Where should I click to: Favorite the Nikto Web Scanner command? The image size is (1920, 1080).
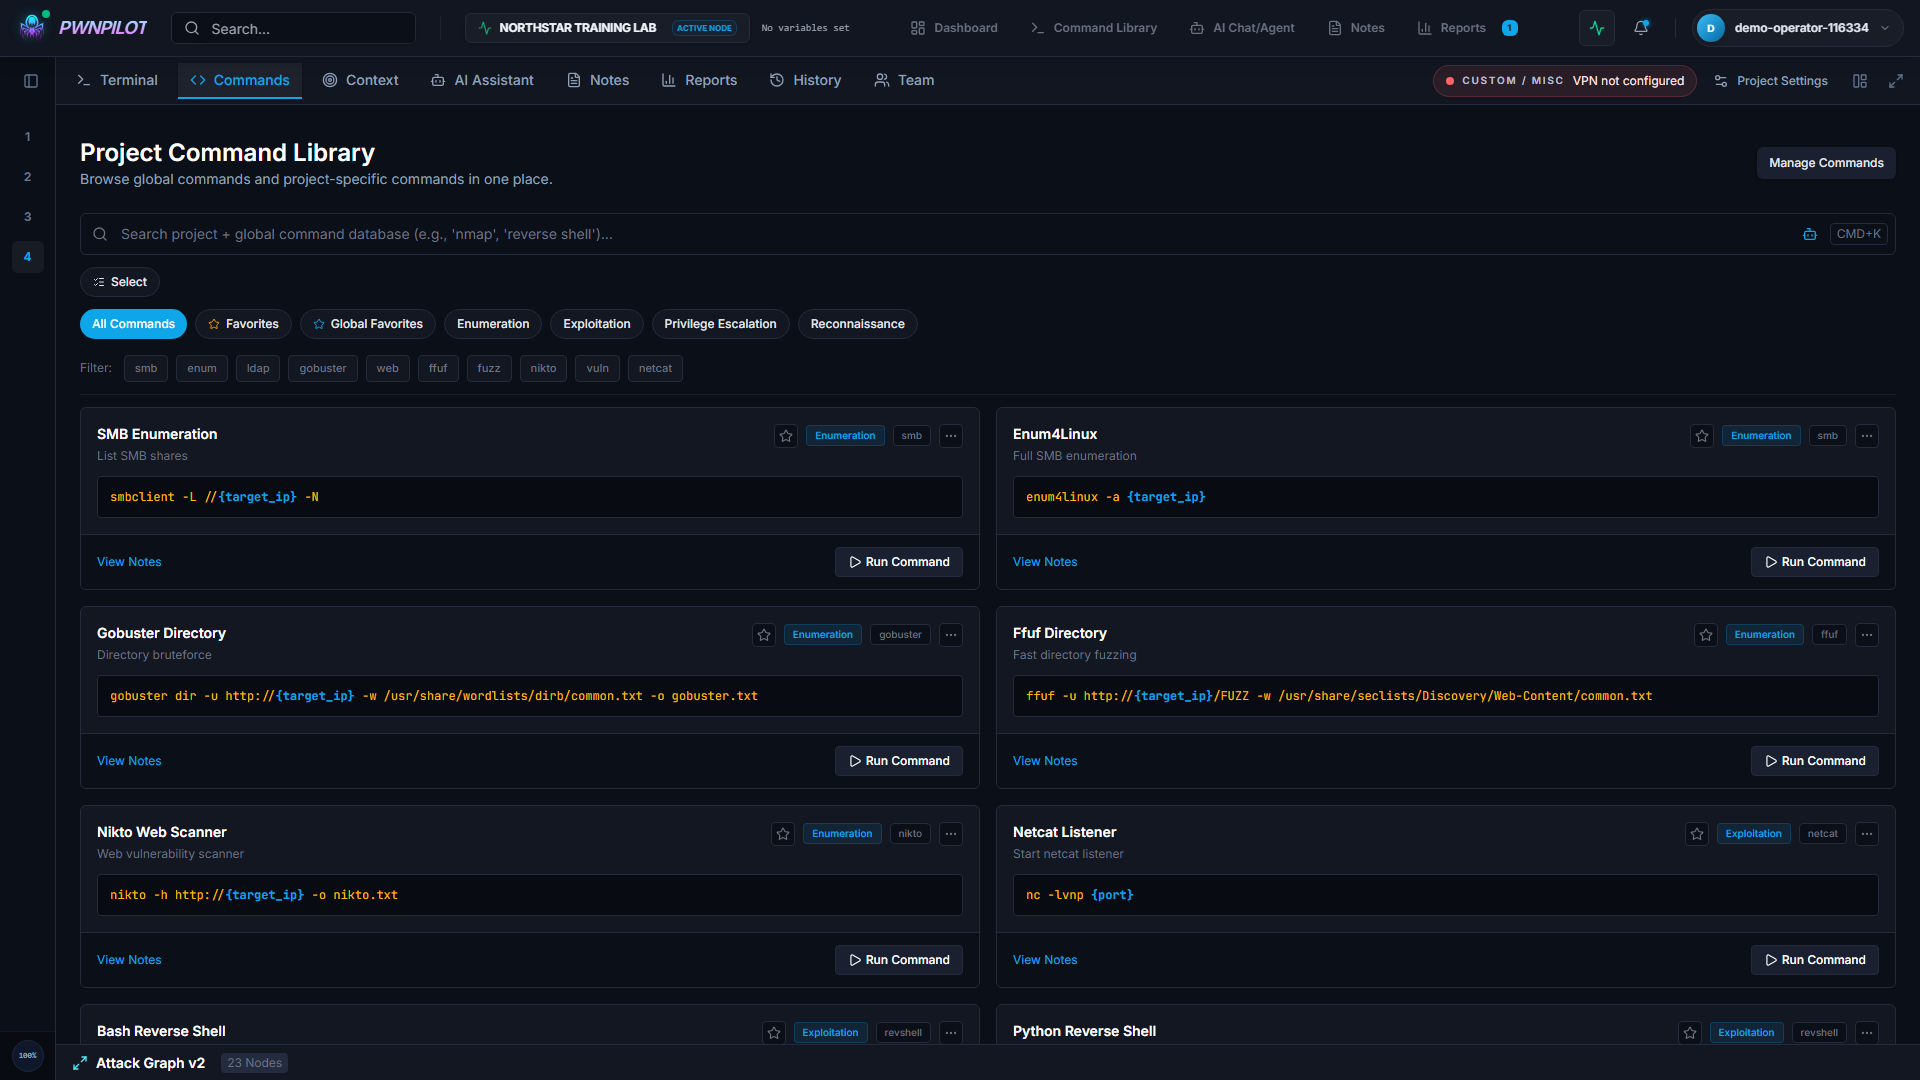(x=783, y=834)
